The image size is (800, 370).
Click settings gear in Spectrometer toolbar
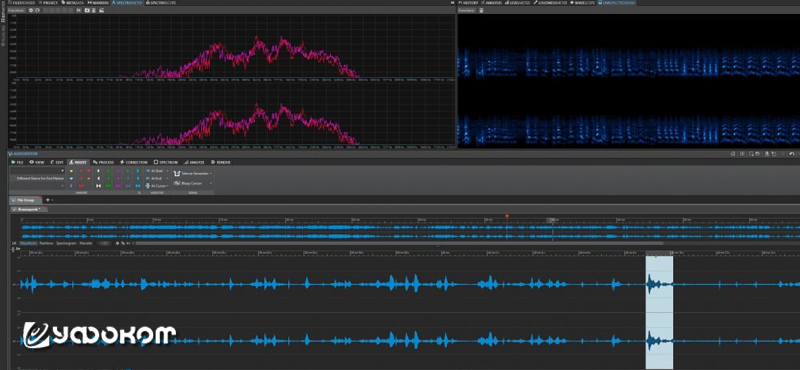point(31,10)
